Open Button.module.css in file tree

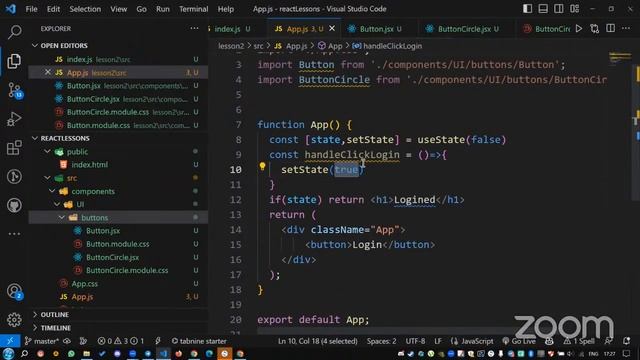[117, 244]
